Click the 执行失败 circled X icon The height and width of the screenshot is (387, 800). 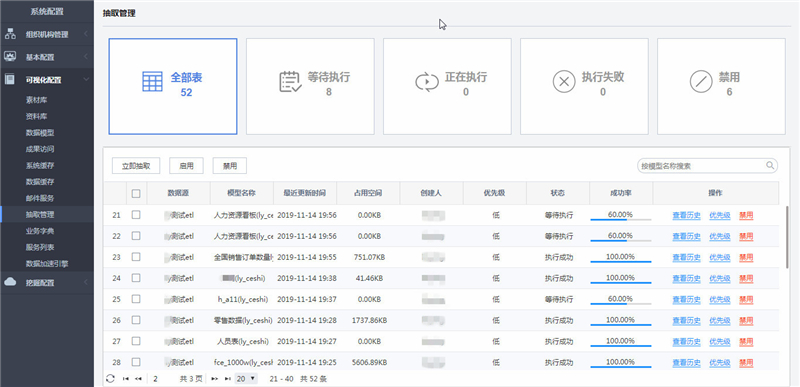(x=564, y=82)
